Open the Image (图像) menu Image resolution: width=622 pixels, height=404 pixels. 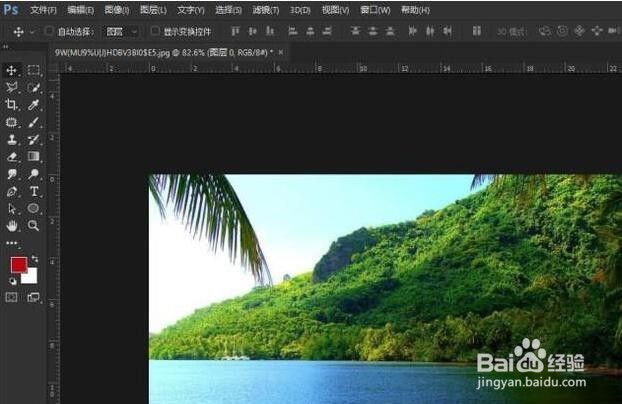117,10
